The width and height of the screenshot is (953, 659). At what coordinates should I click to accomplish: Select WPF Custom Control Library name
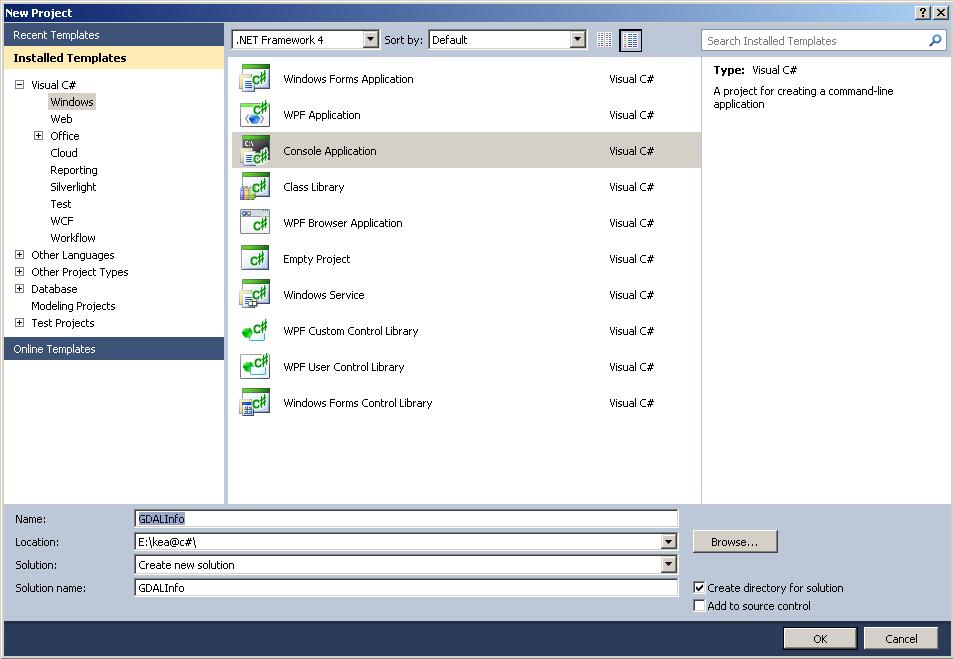pos(351,331)
